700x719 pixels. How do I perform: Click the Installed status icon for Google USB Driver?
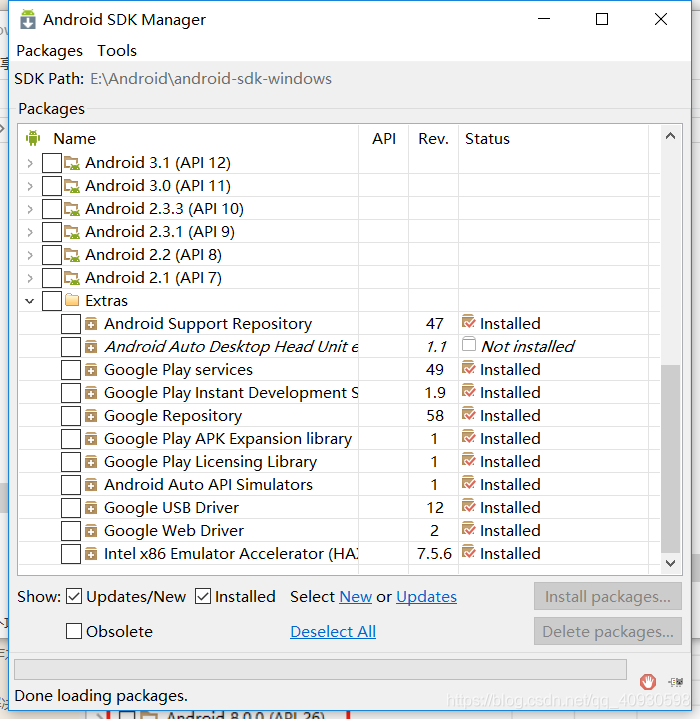pos(469,506)
